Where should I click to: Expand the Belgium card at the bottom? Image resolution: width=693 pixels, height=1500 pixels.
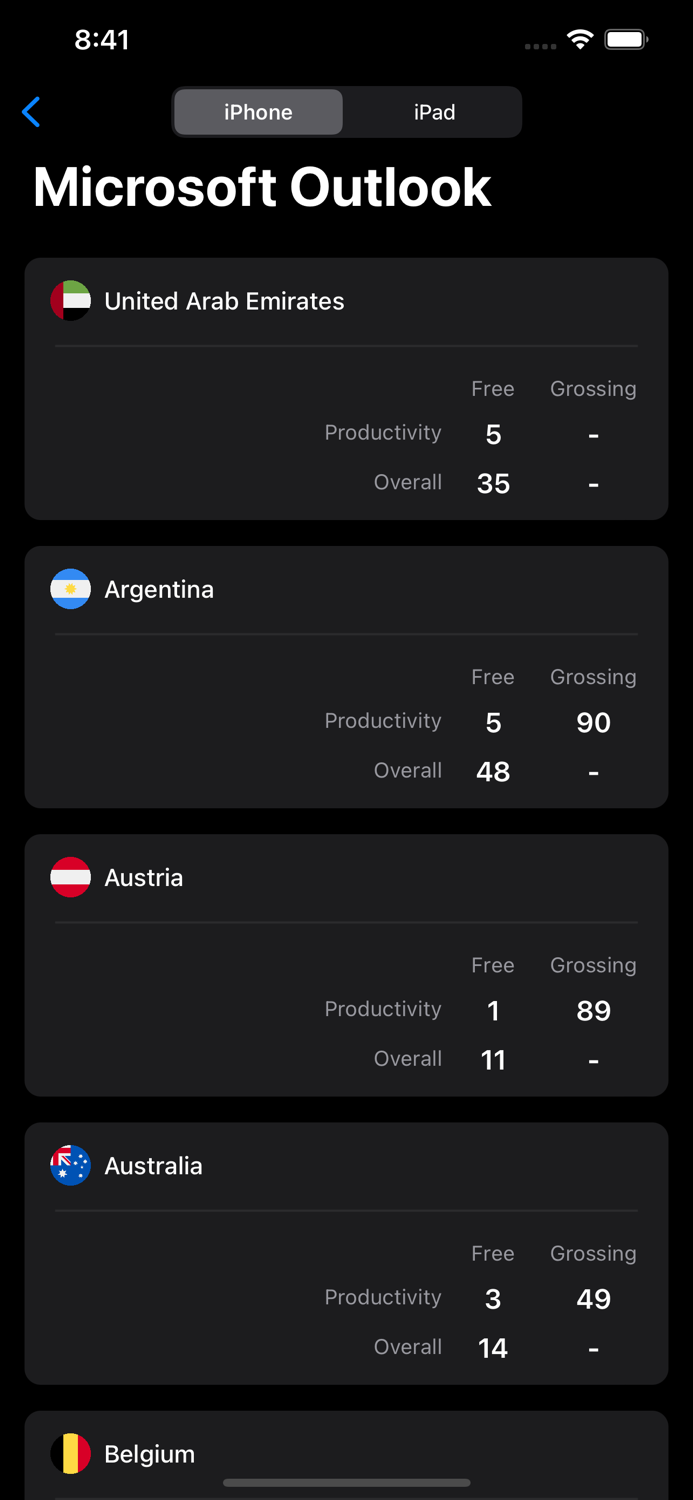[346, 1453]
